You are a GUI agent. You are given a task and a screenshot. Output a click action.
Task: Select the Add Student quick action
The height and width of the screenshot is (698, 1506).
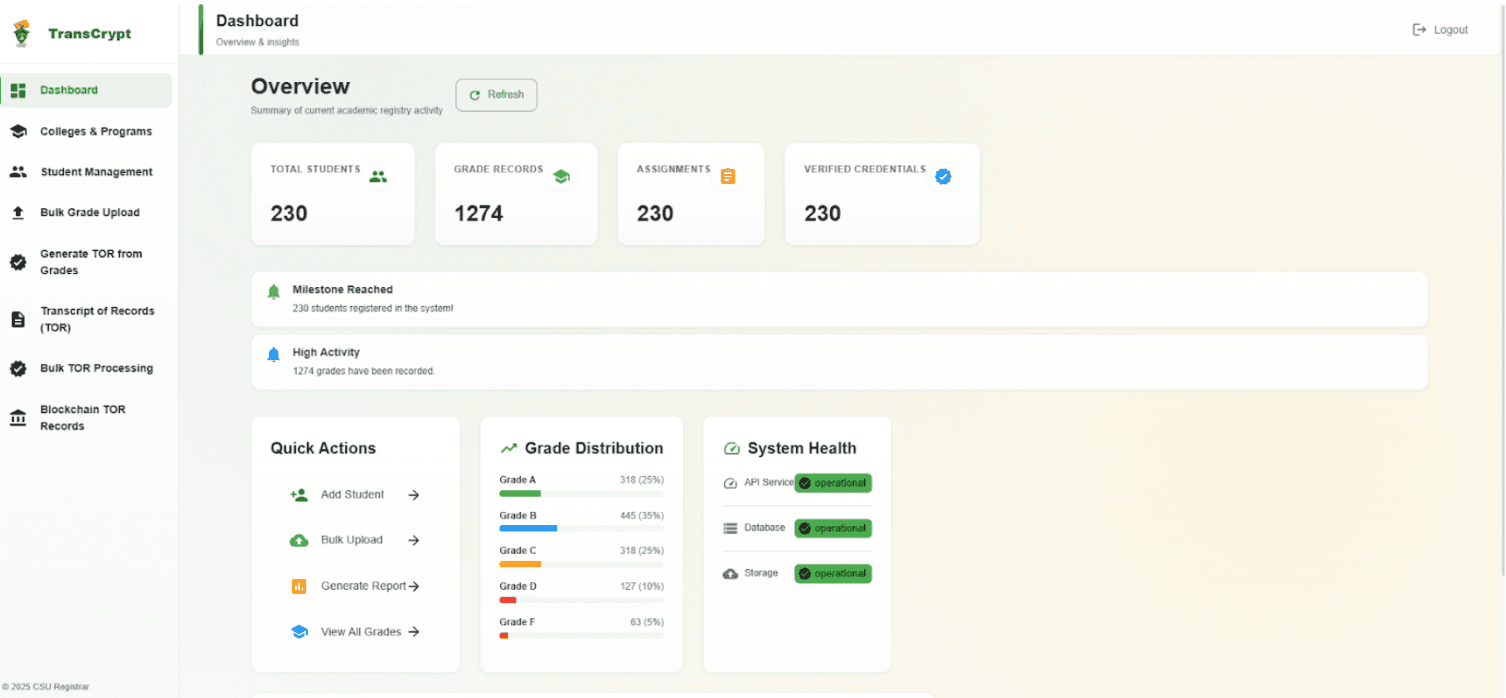[x=352, y=495]
